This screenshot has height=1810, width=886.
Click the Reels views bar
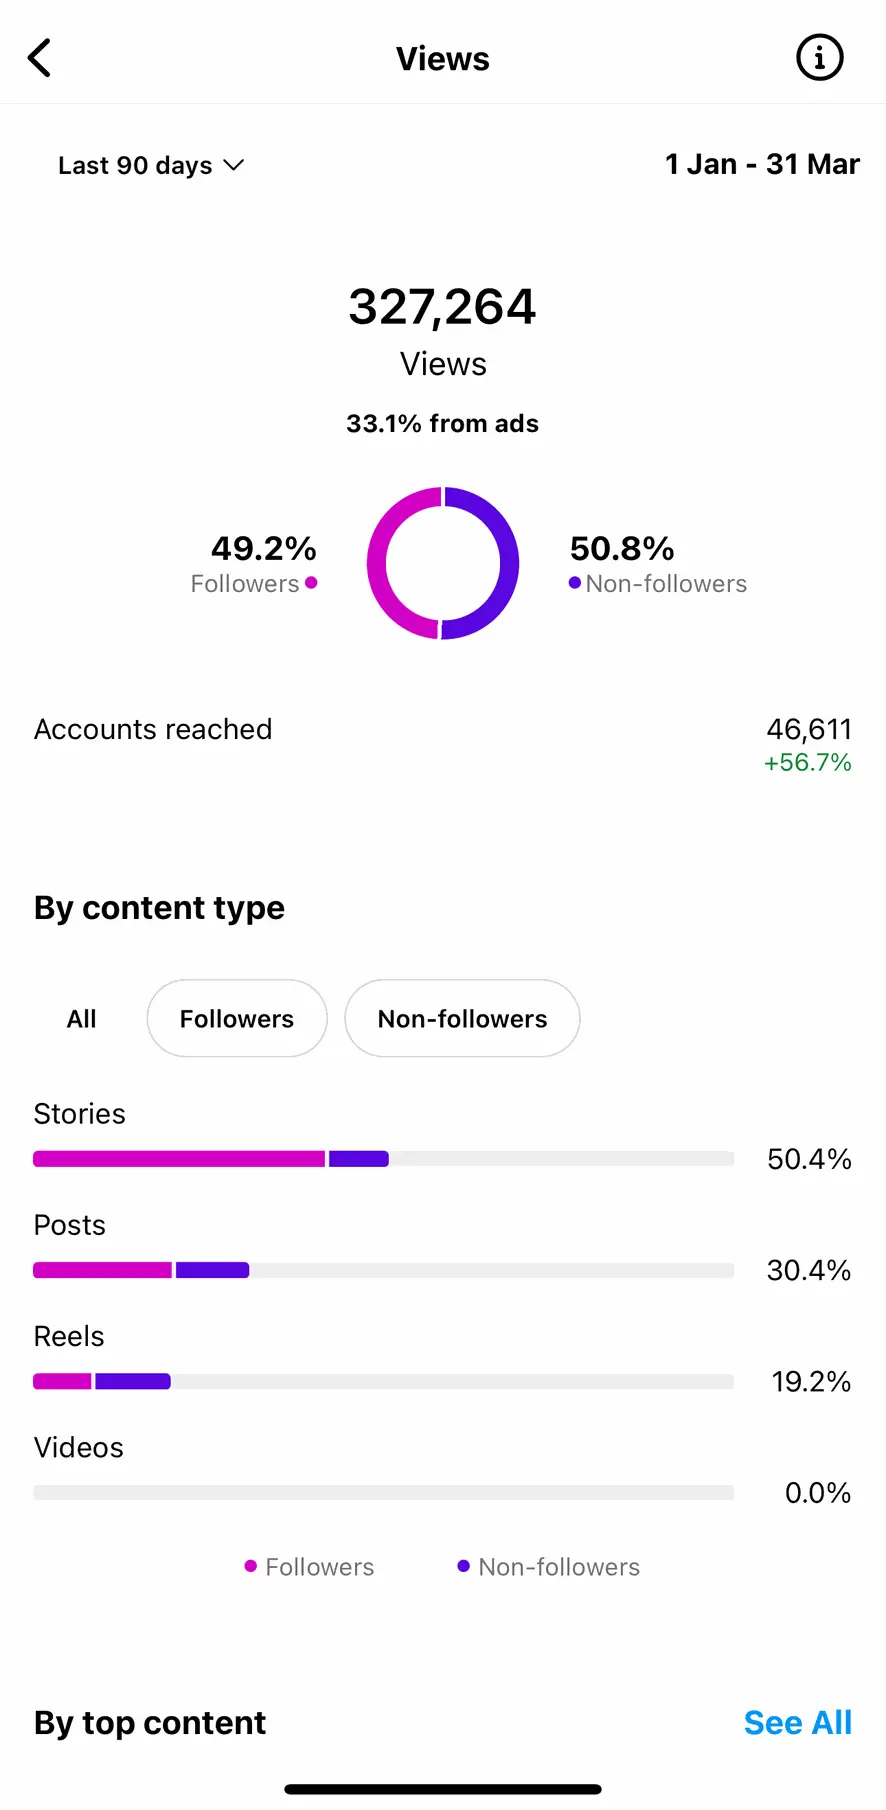pyautogui.click(x=384, y=1381)
